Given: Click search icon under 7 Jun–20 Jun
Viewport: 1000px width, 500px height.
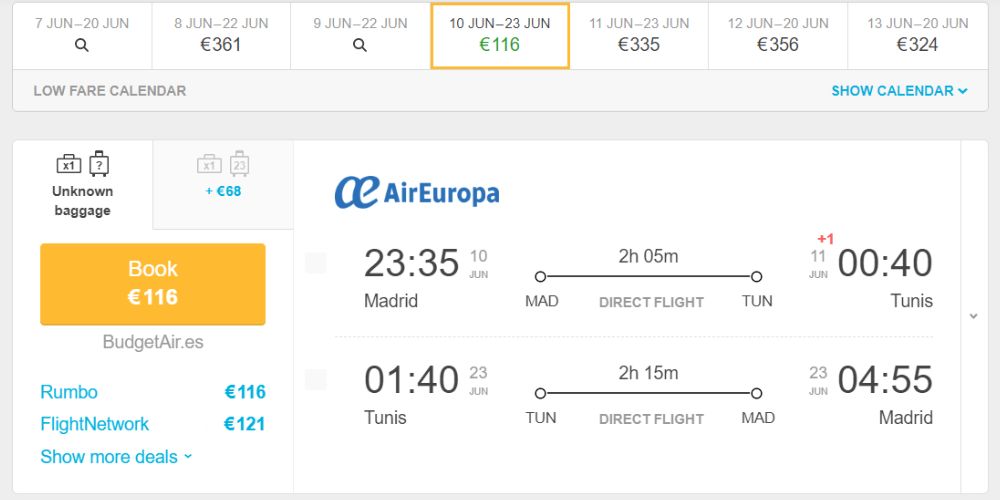Looking at the screenshot, I should [82, 45].
